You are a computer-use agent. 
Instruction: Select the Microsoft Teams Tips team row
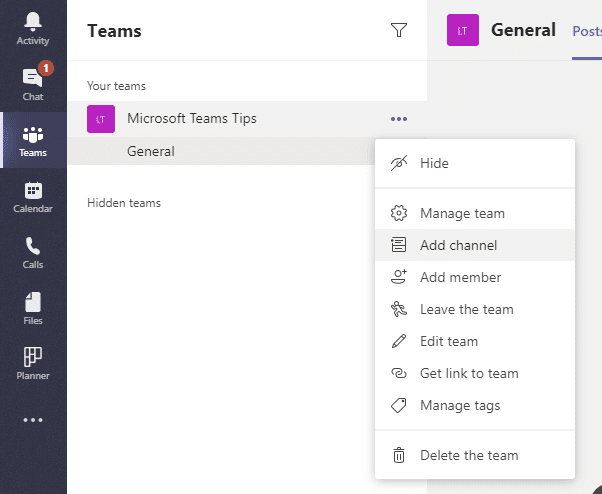(x=247, y=119)
